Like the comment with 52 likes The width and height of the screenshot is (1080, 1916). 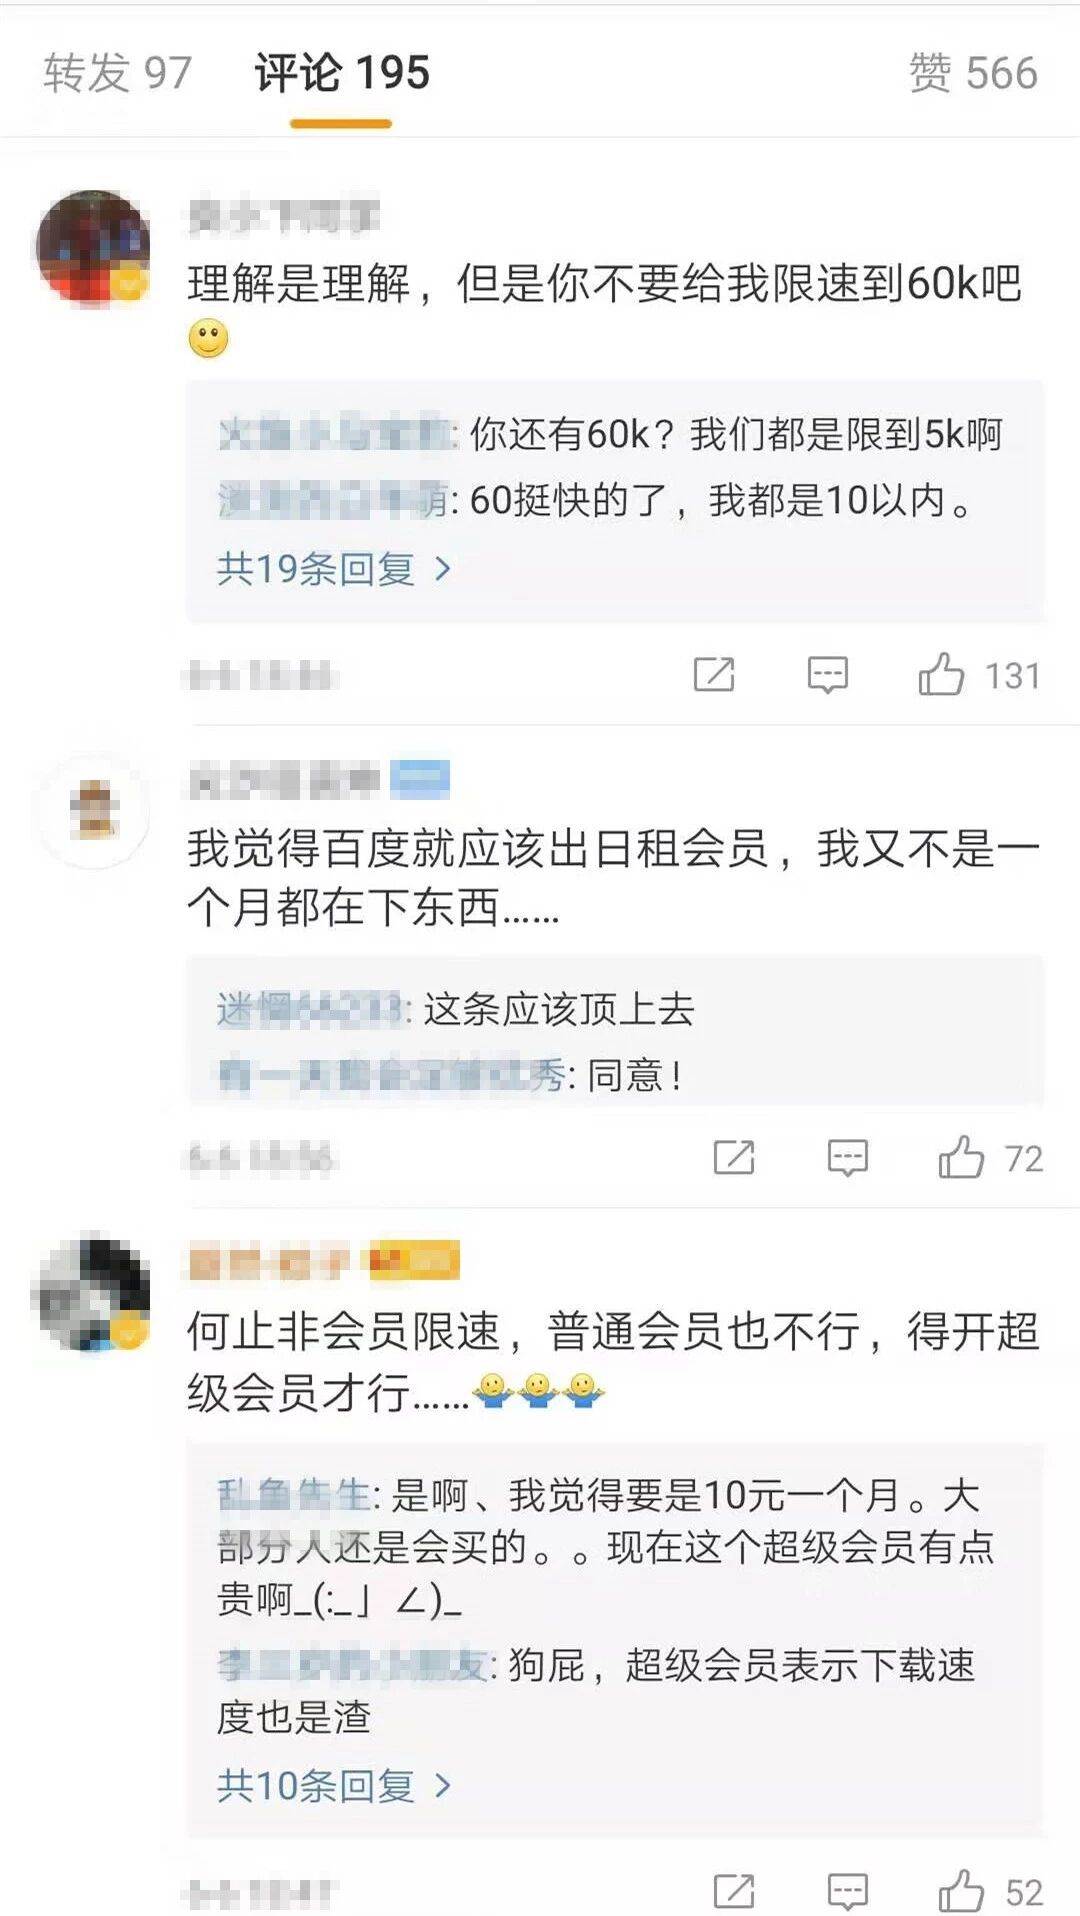click(961, 1891)
